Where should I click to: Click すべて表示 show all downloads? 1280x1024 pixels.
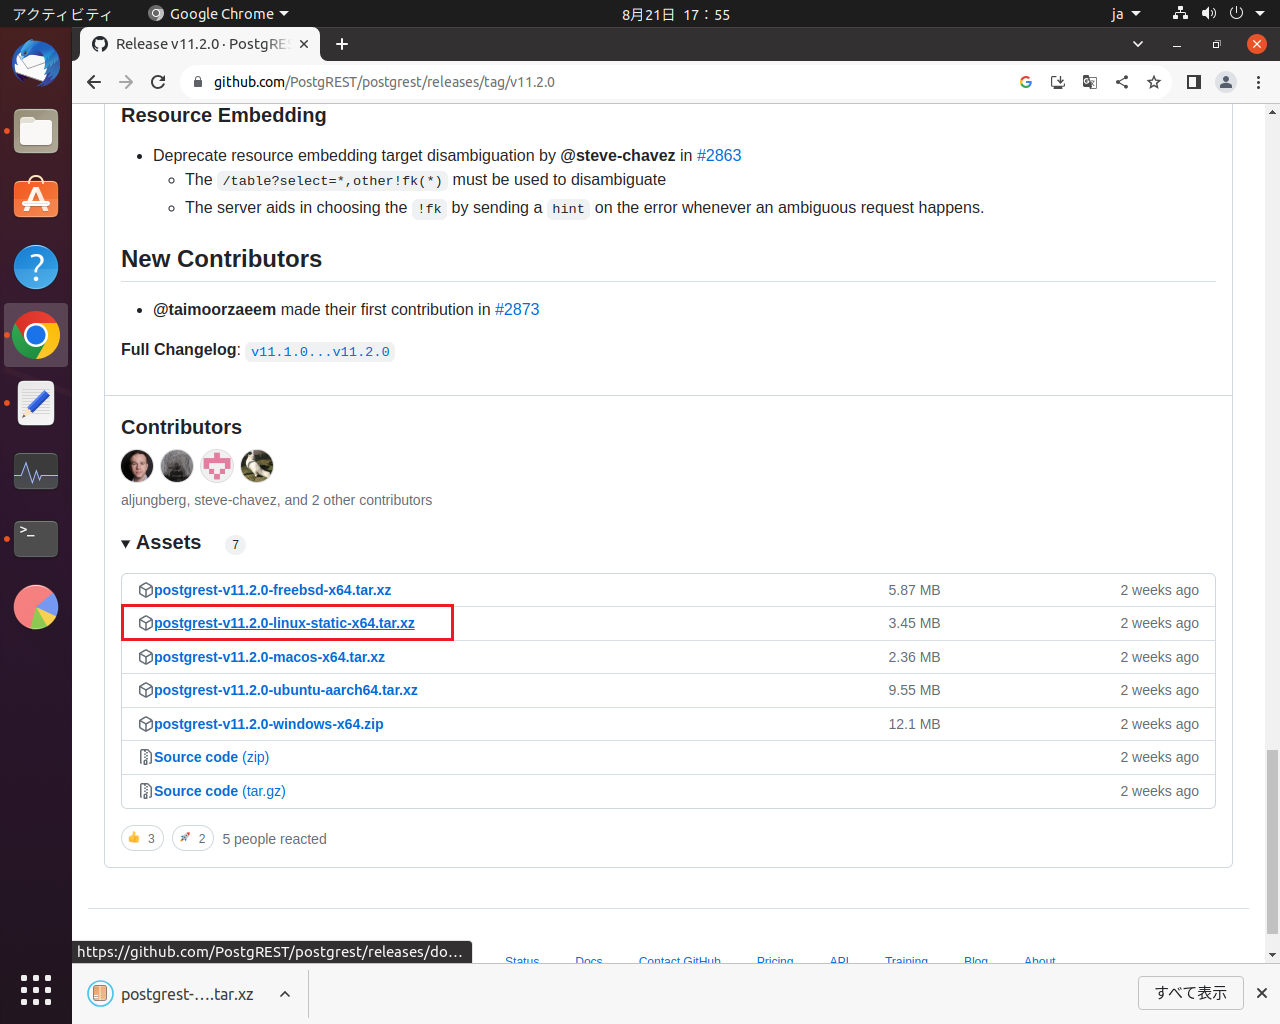point(1190,993)
